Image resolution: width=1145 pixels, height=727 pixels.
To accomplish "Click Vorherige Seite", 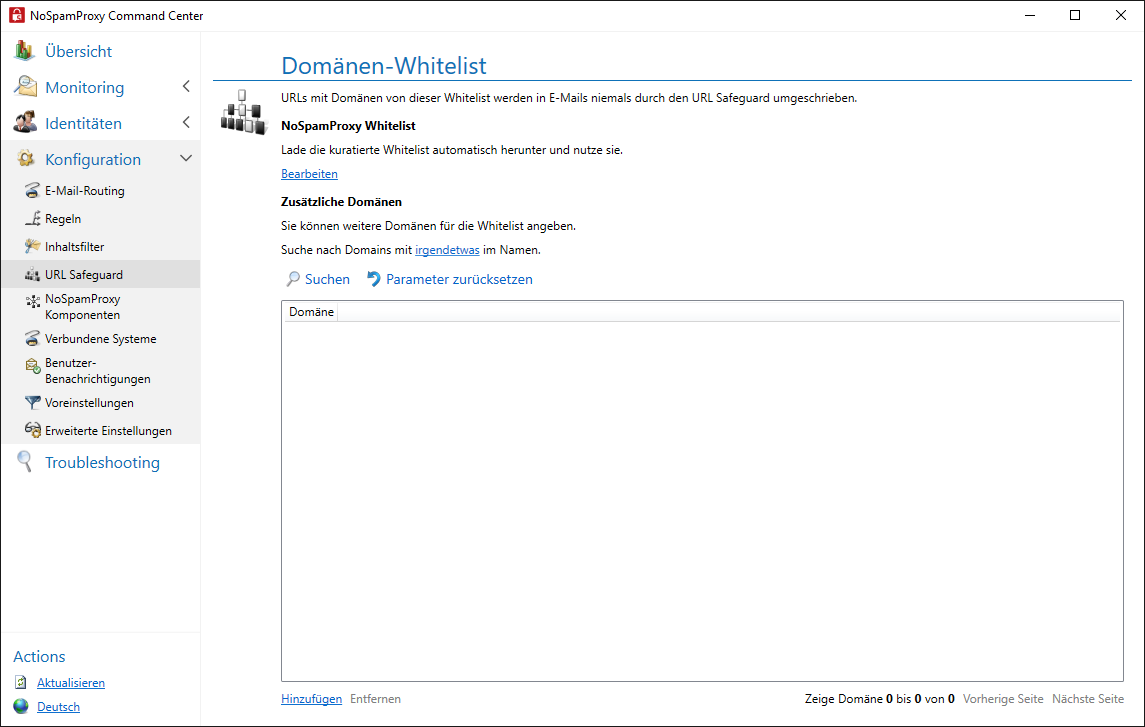I will pos(1003,699).
